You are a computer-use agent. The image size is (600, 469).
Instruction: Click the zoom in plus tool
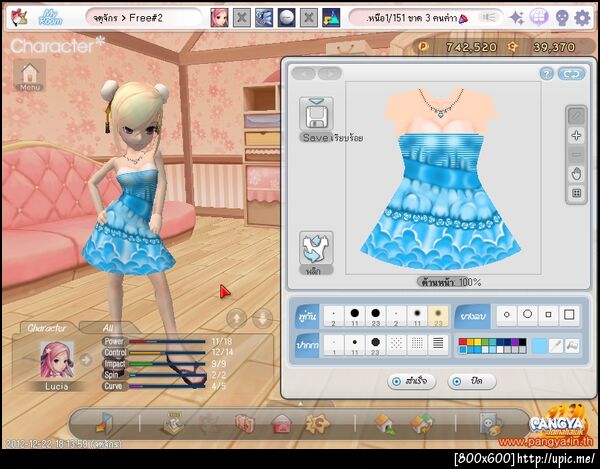coord(576,135)
